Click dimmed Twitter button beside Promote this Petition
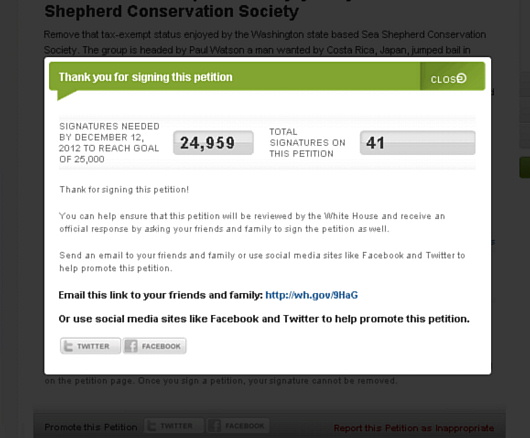Screen dimensions: 530x438 (x=174, y=426)
